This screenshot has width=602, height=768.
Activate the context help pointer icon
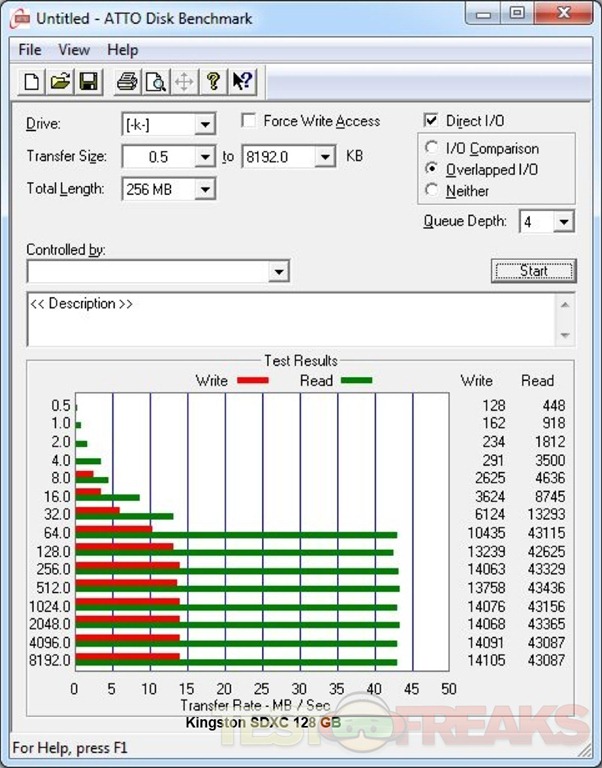point(242,81)
